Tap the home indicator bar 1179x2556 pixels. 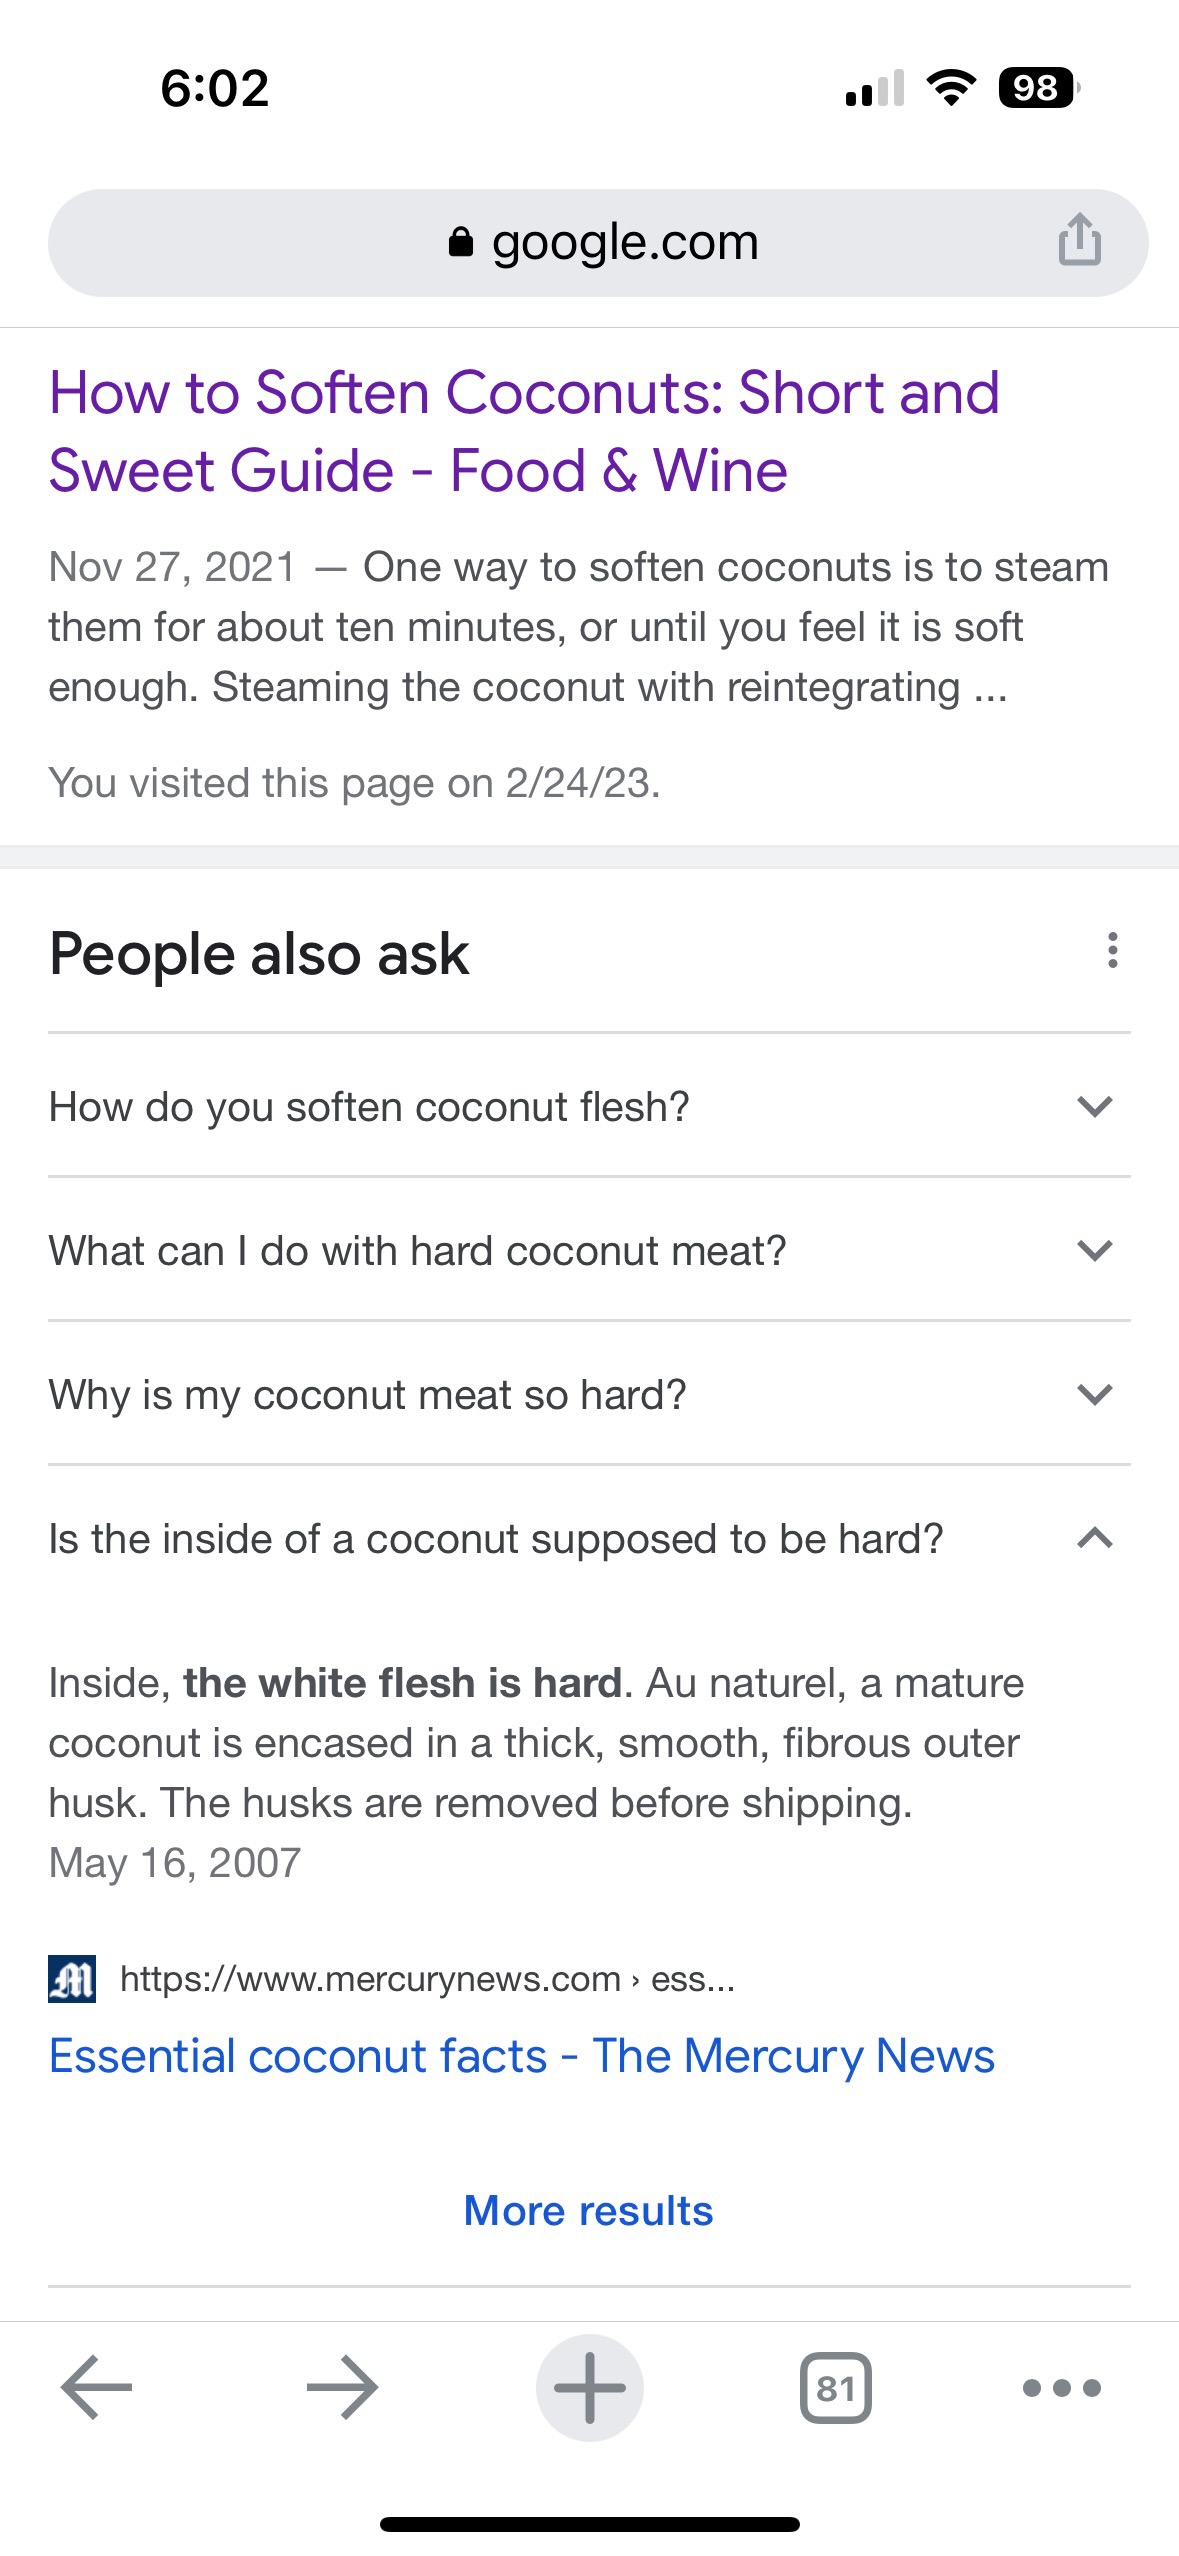[x=589, y=2524]
